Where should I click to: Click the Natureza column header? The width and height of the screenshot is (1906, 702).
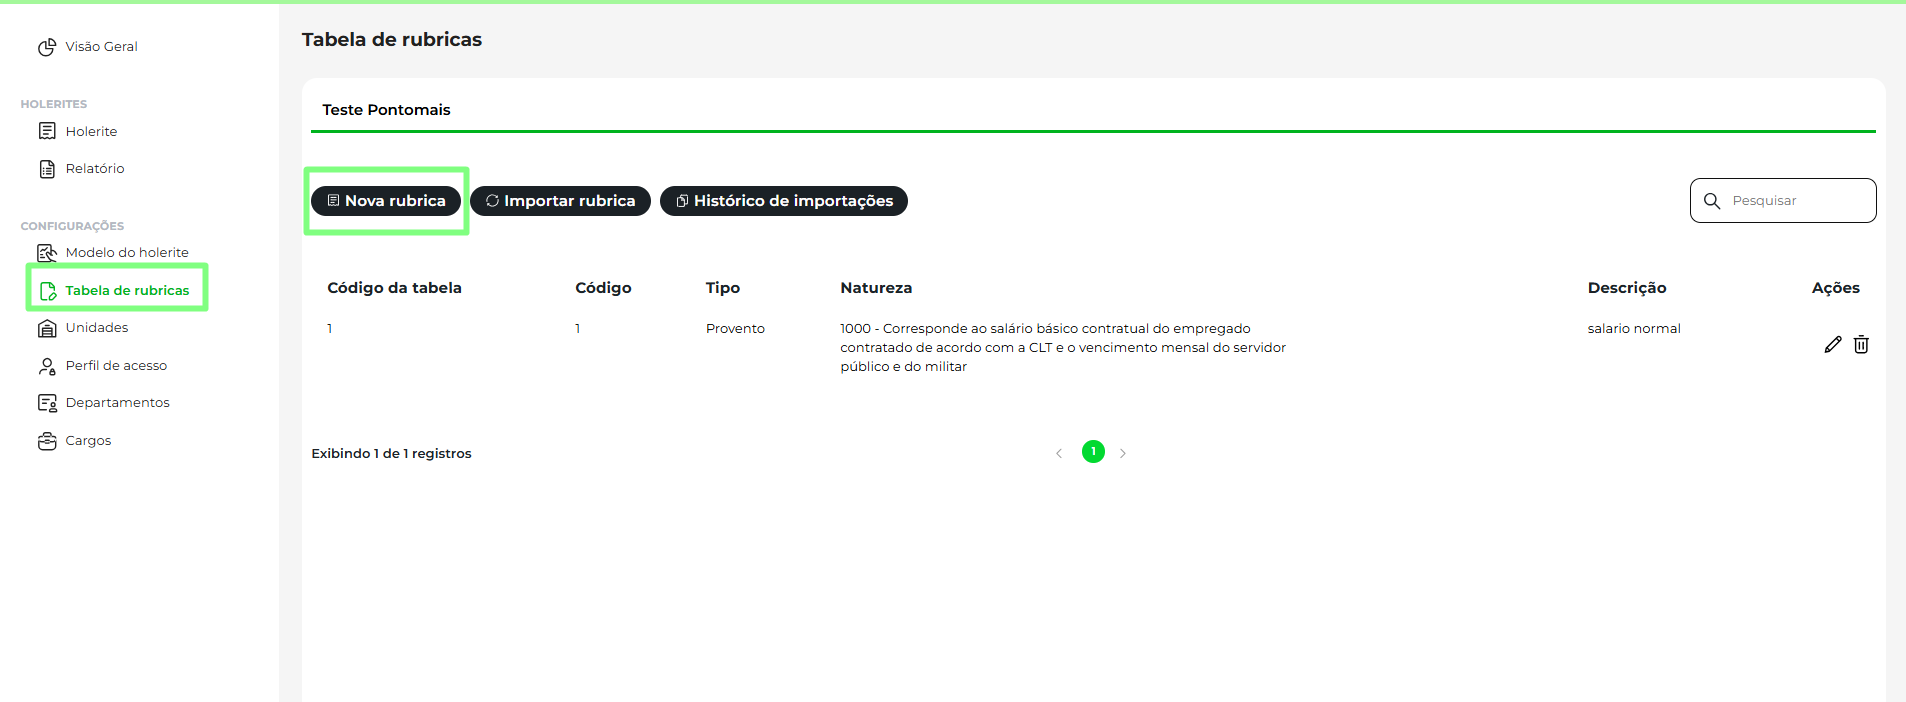coord(876,288)
